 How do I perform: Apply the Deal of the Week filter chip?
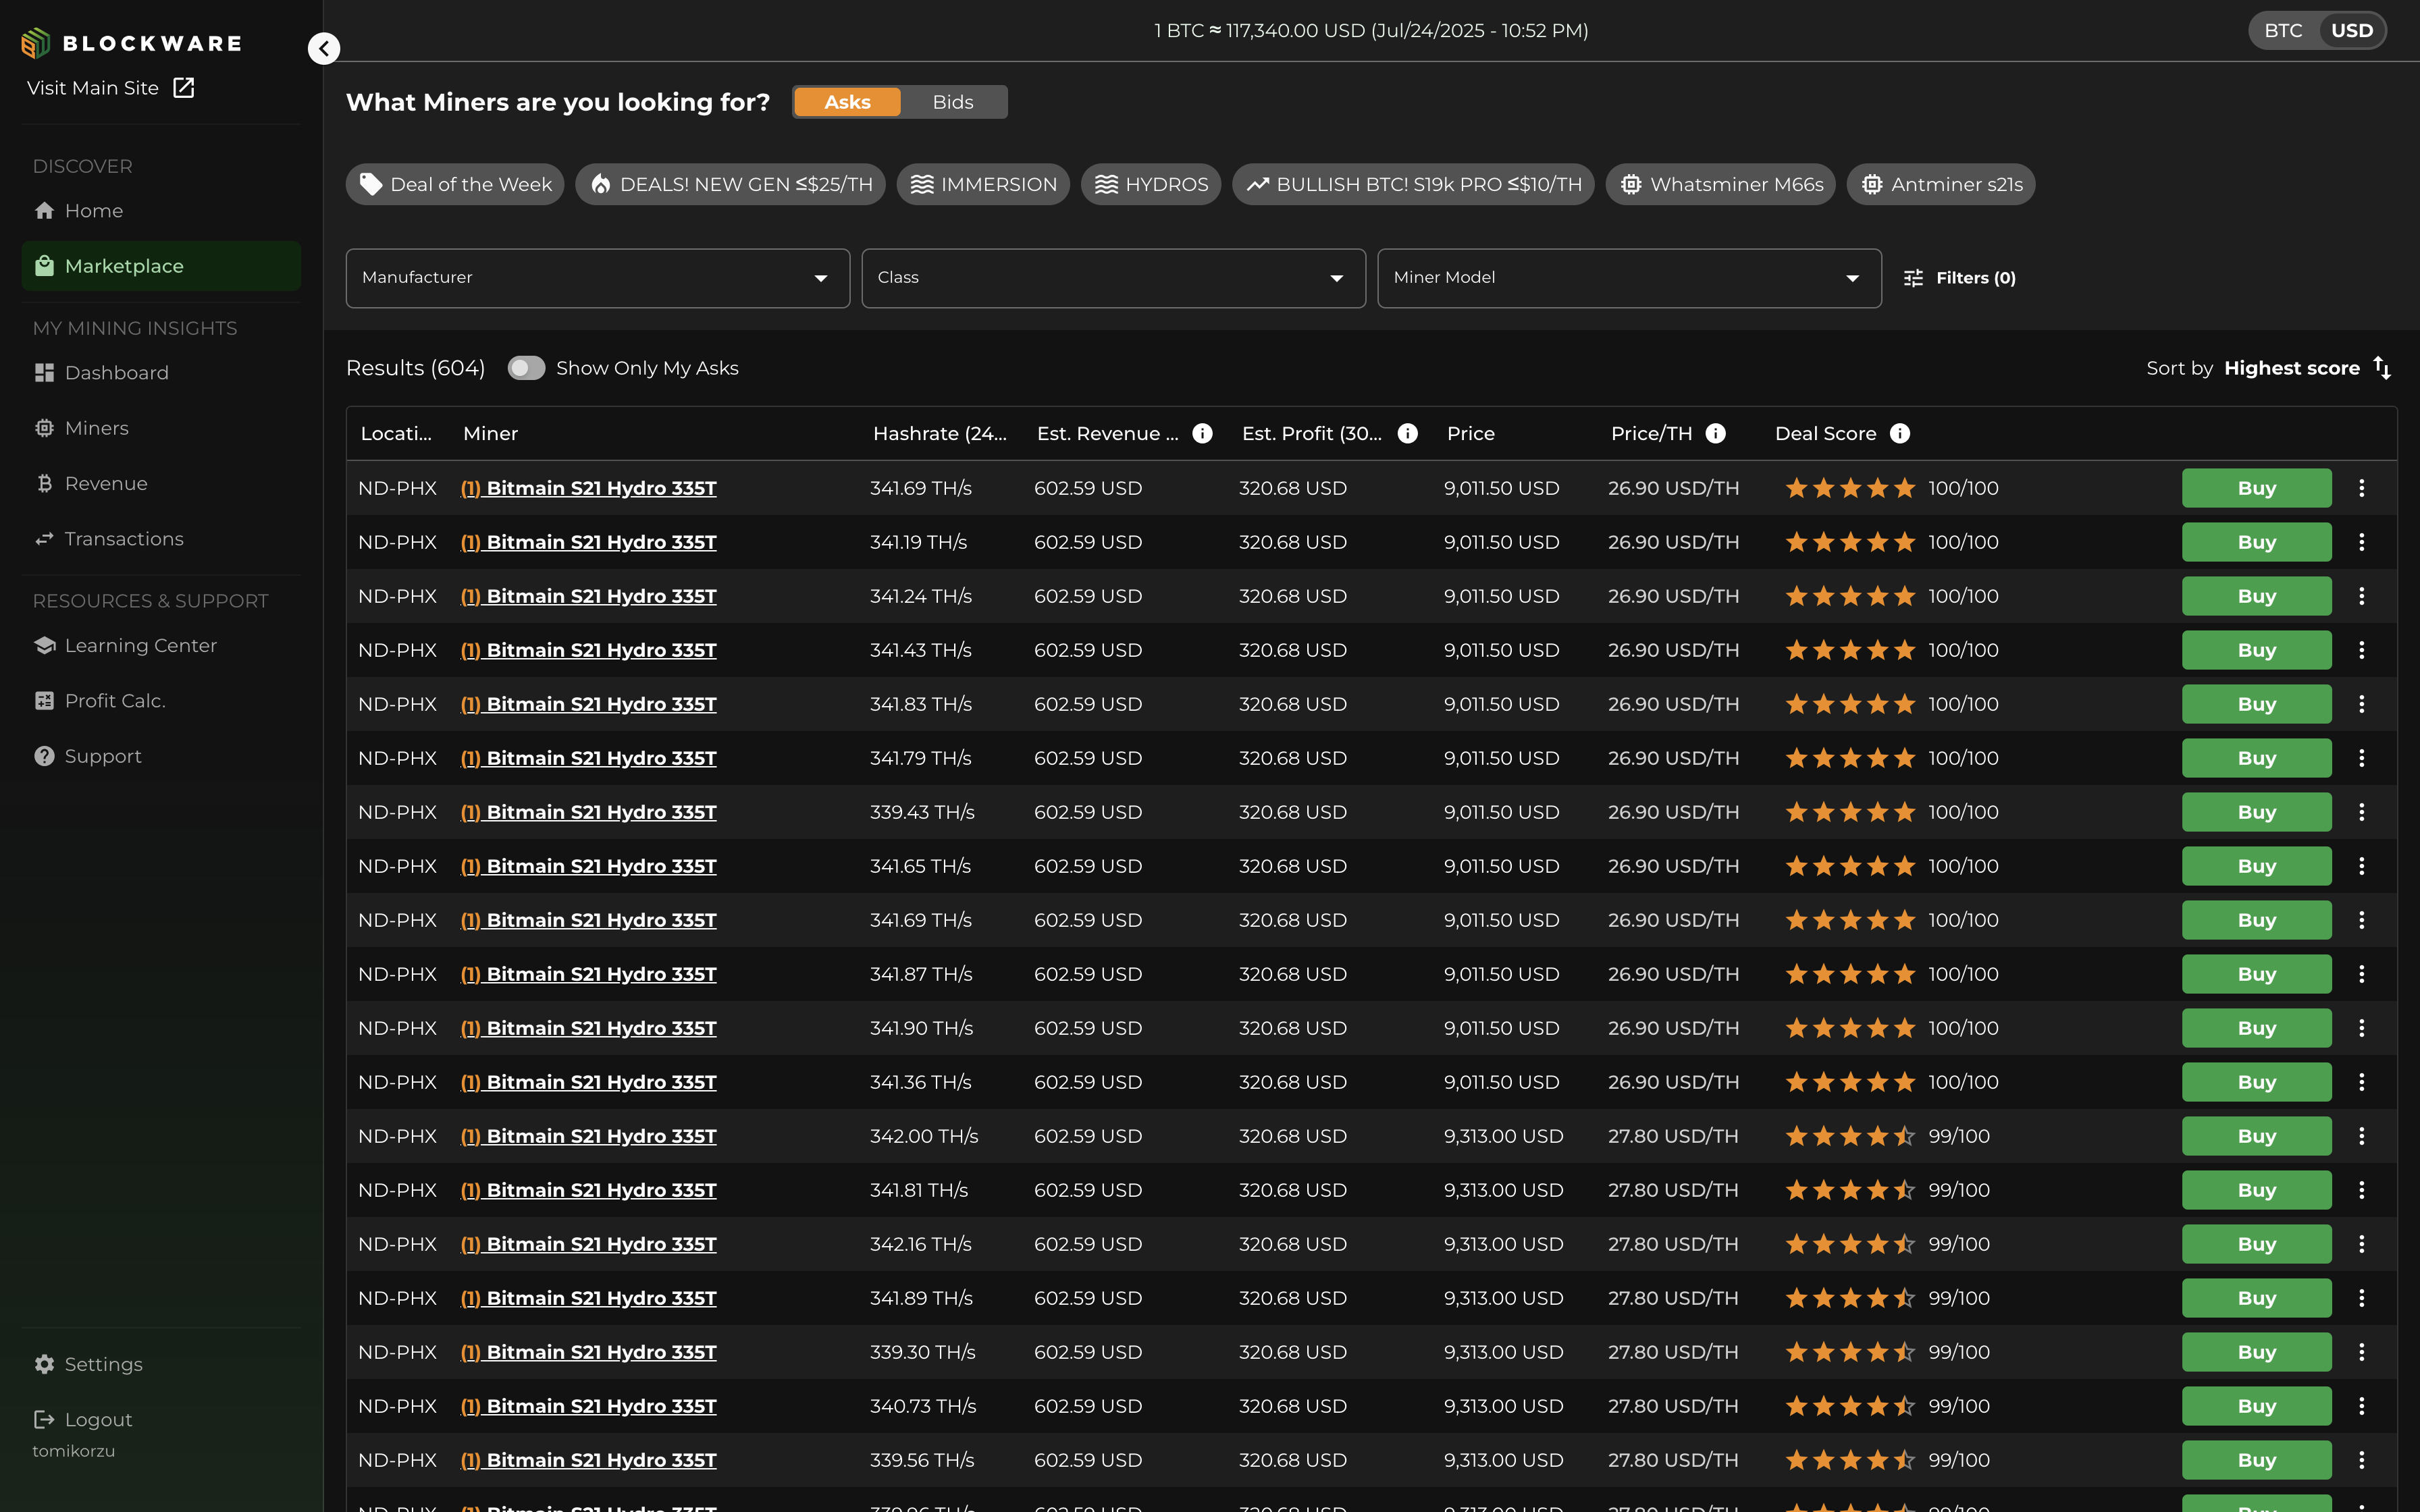(x=455, y=184)
